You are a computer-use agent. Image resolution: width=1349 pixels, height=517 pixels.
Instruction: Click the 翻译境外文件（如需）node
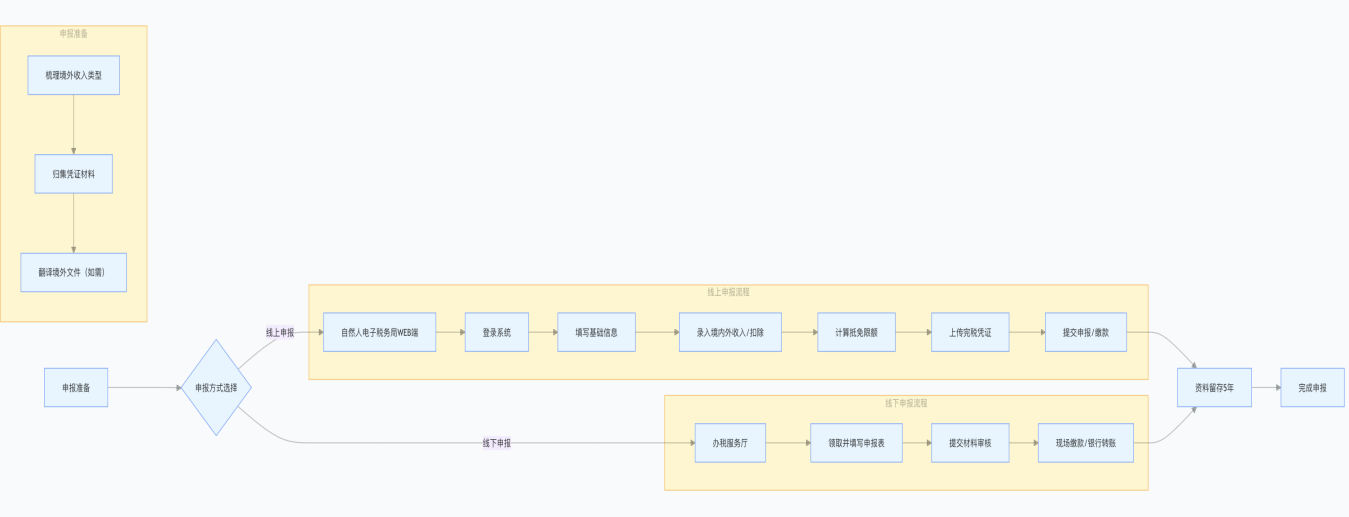pyautogui.click(x=73, y=272)
